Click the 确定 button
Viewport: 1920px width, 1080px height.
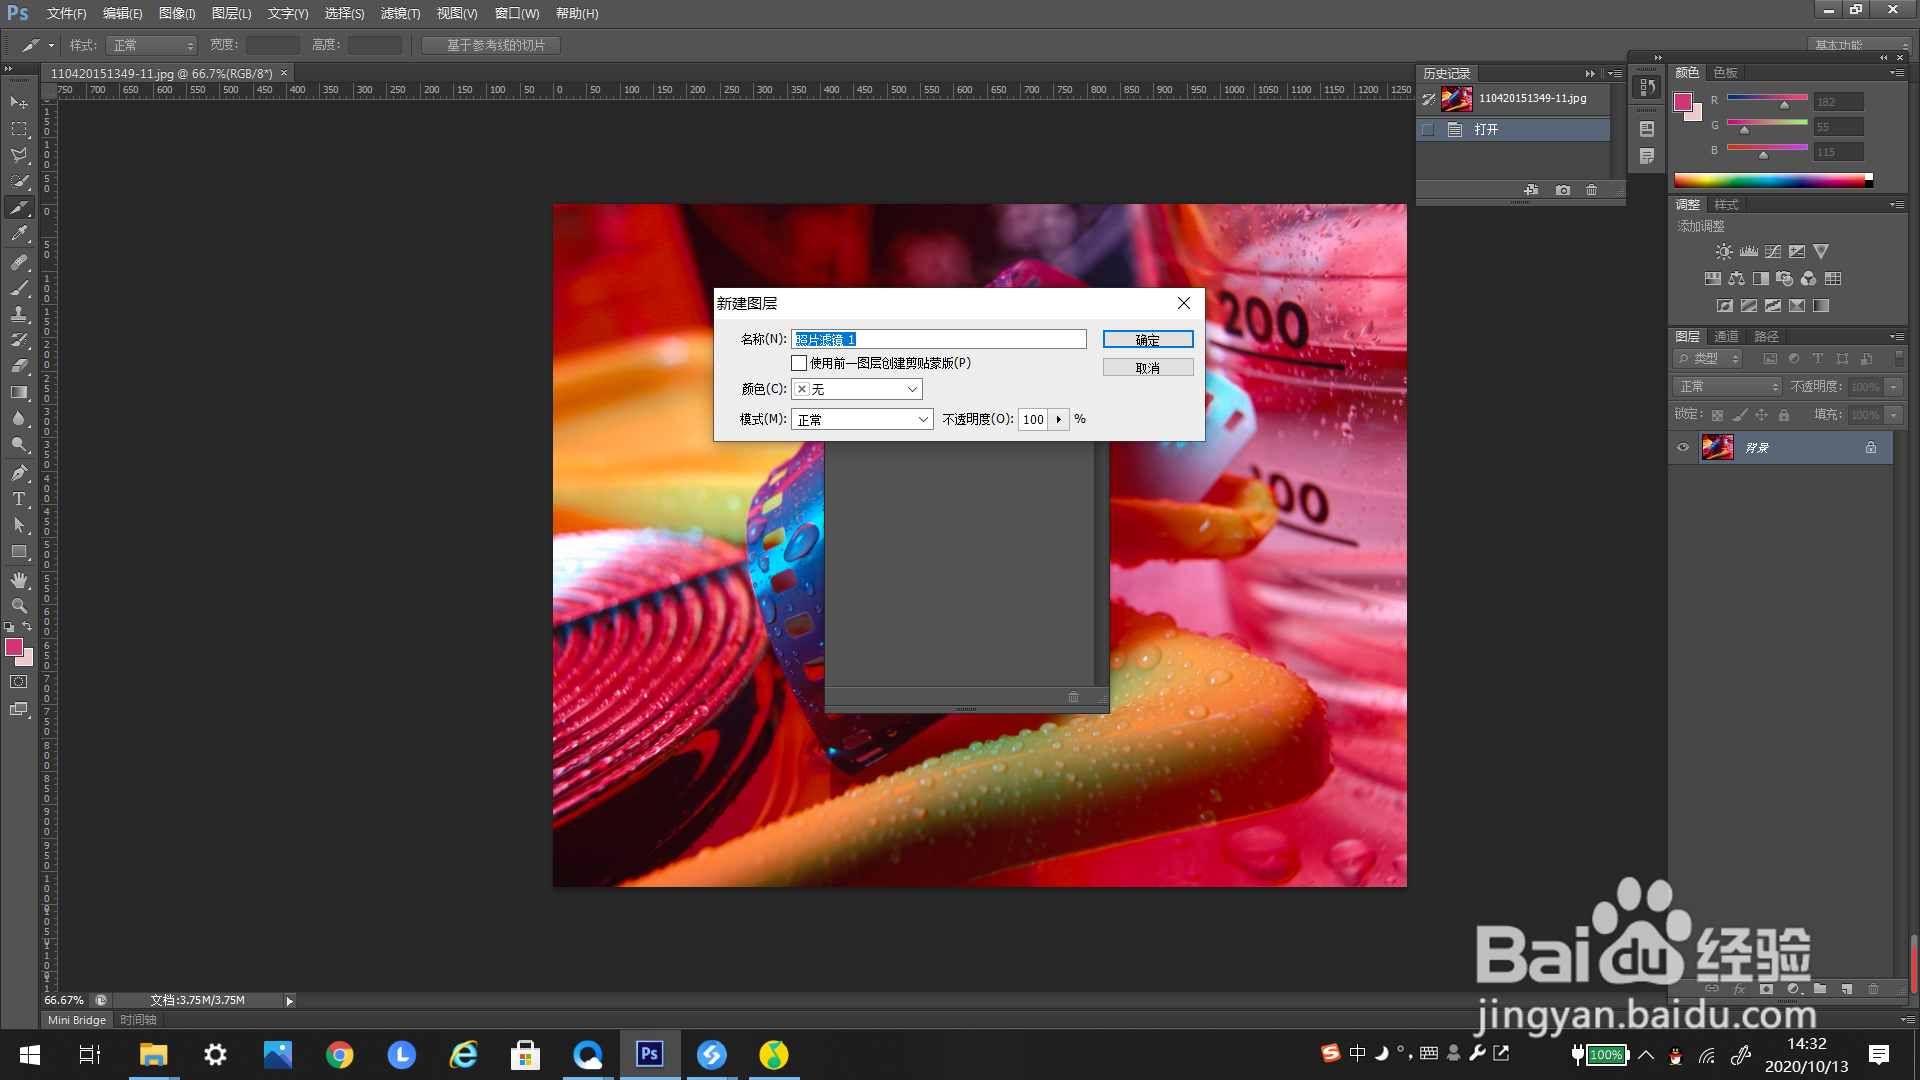pyautogui.click(x=1148, y=340)
